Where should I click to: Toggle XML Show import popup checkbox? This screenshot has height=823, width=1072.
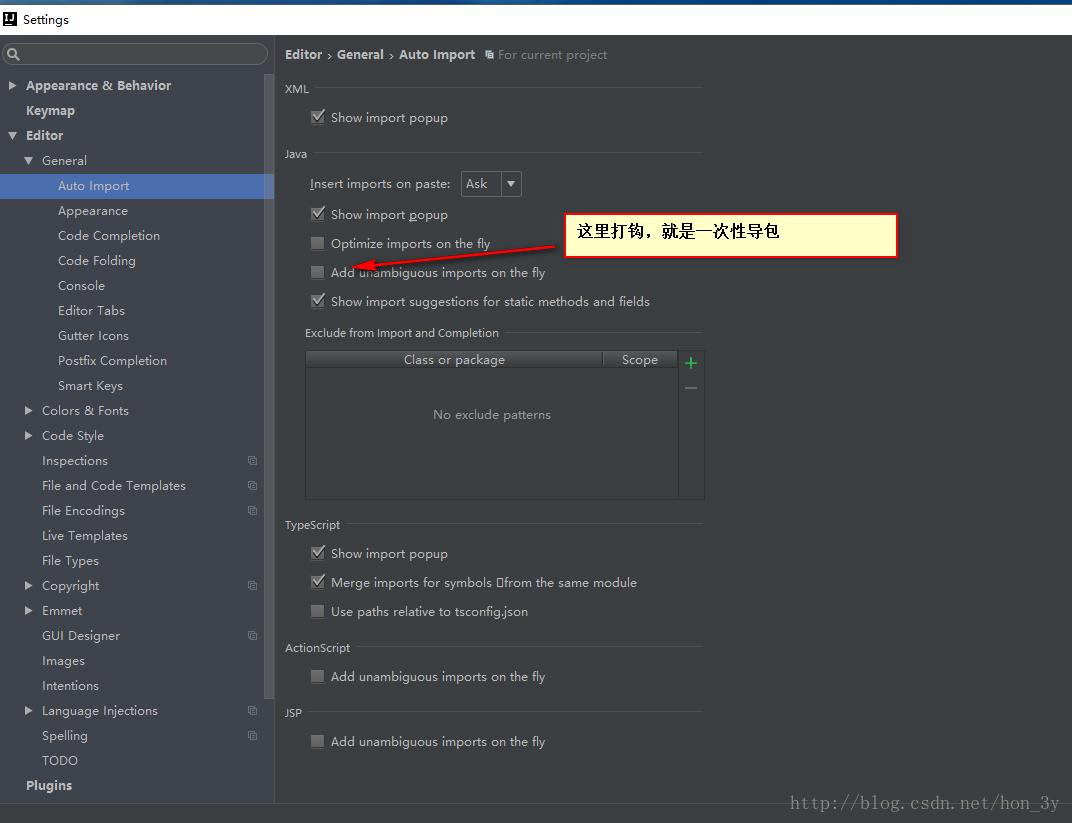tap(317, 117)
